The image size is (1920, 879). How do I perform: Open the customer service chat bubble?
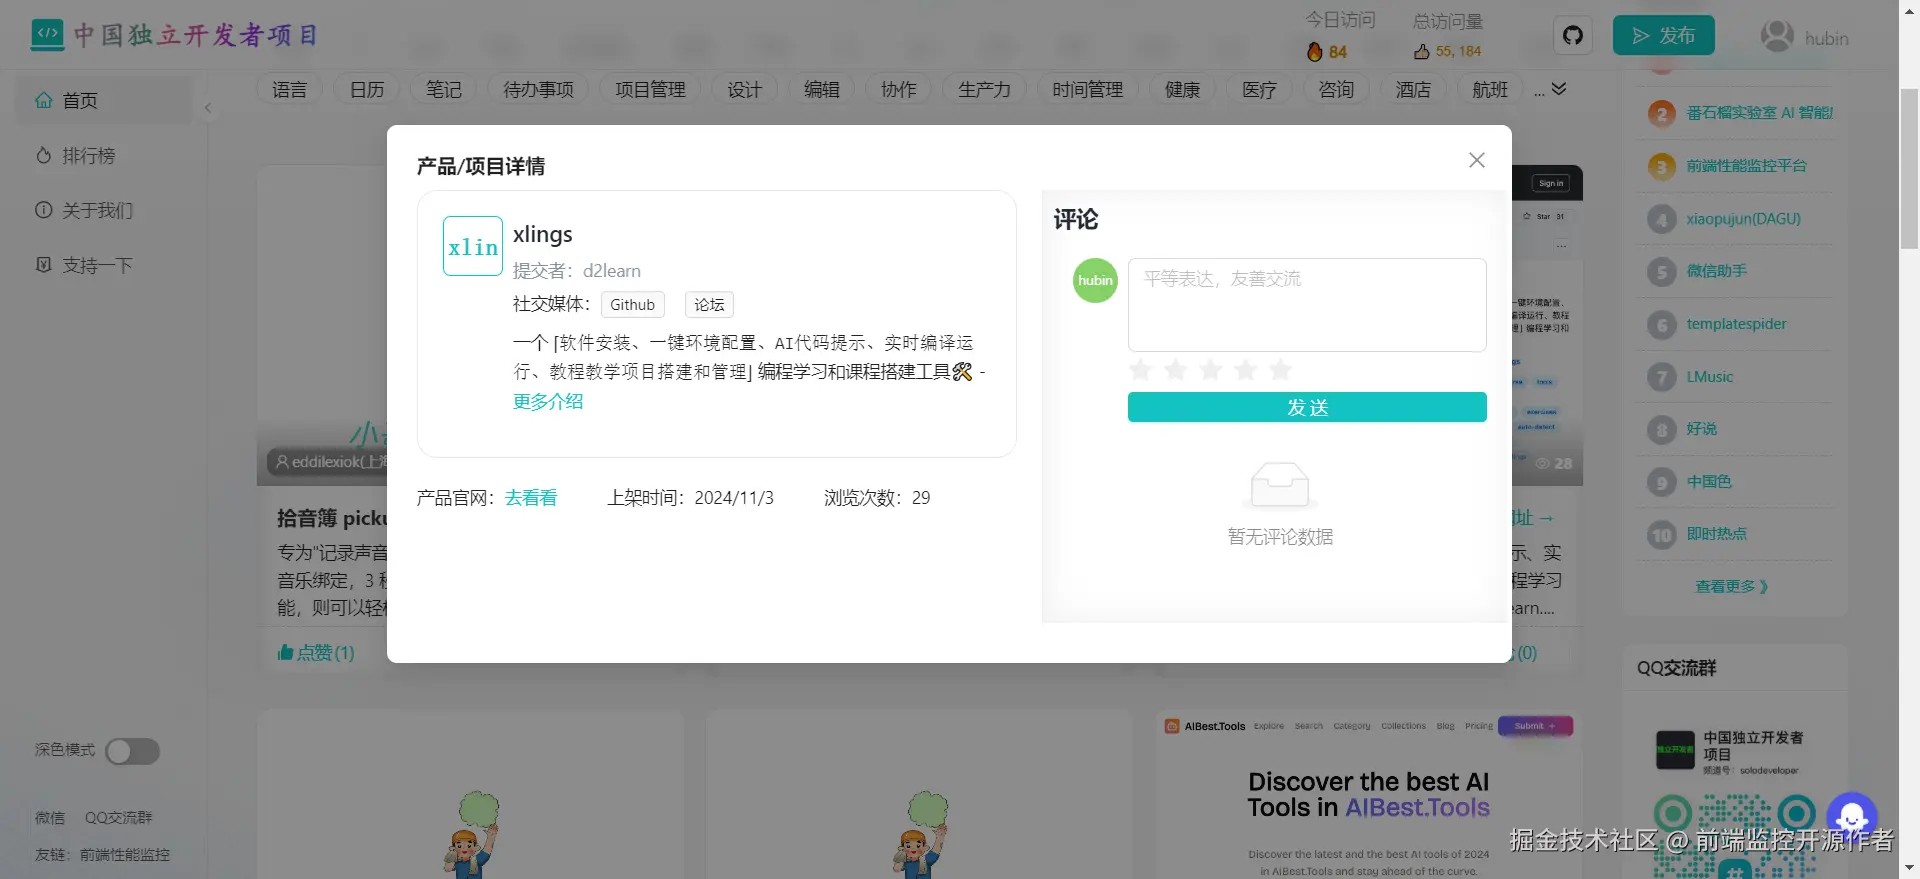point(1852,817)
